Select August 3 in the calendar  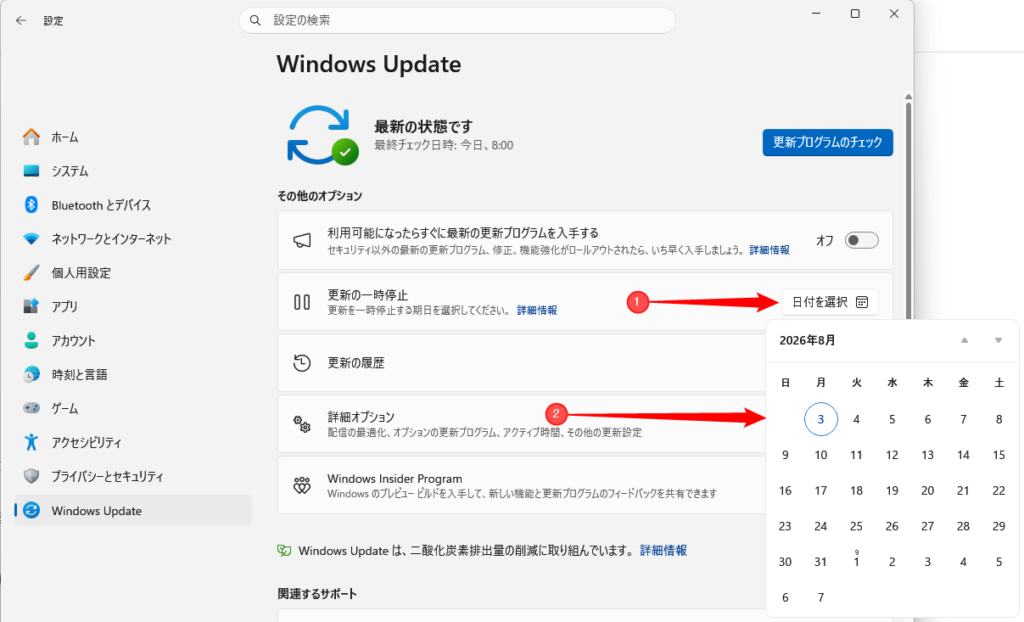tap(821, 419)
